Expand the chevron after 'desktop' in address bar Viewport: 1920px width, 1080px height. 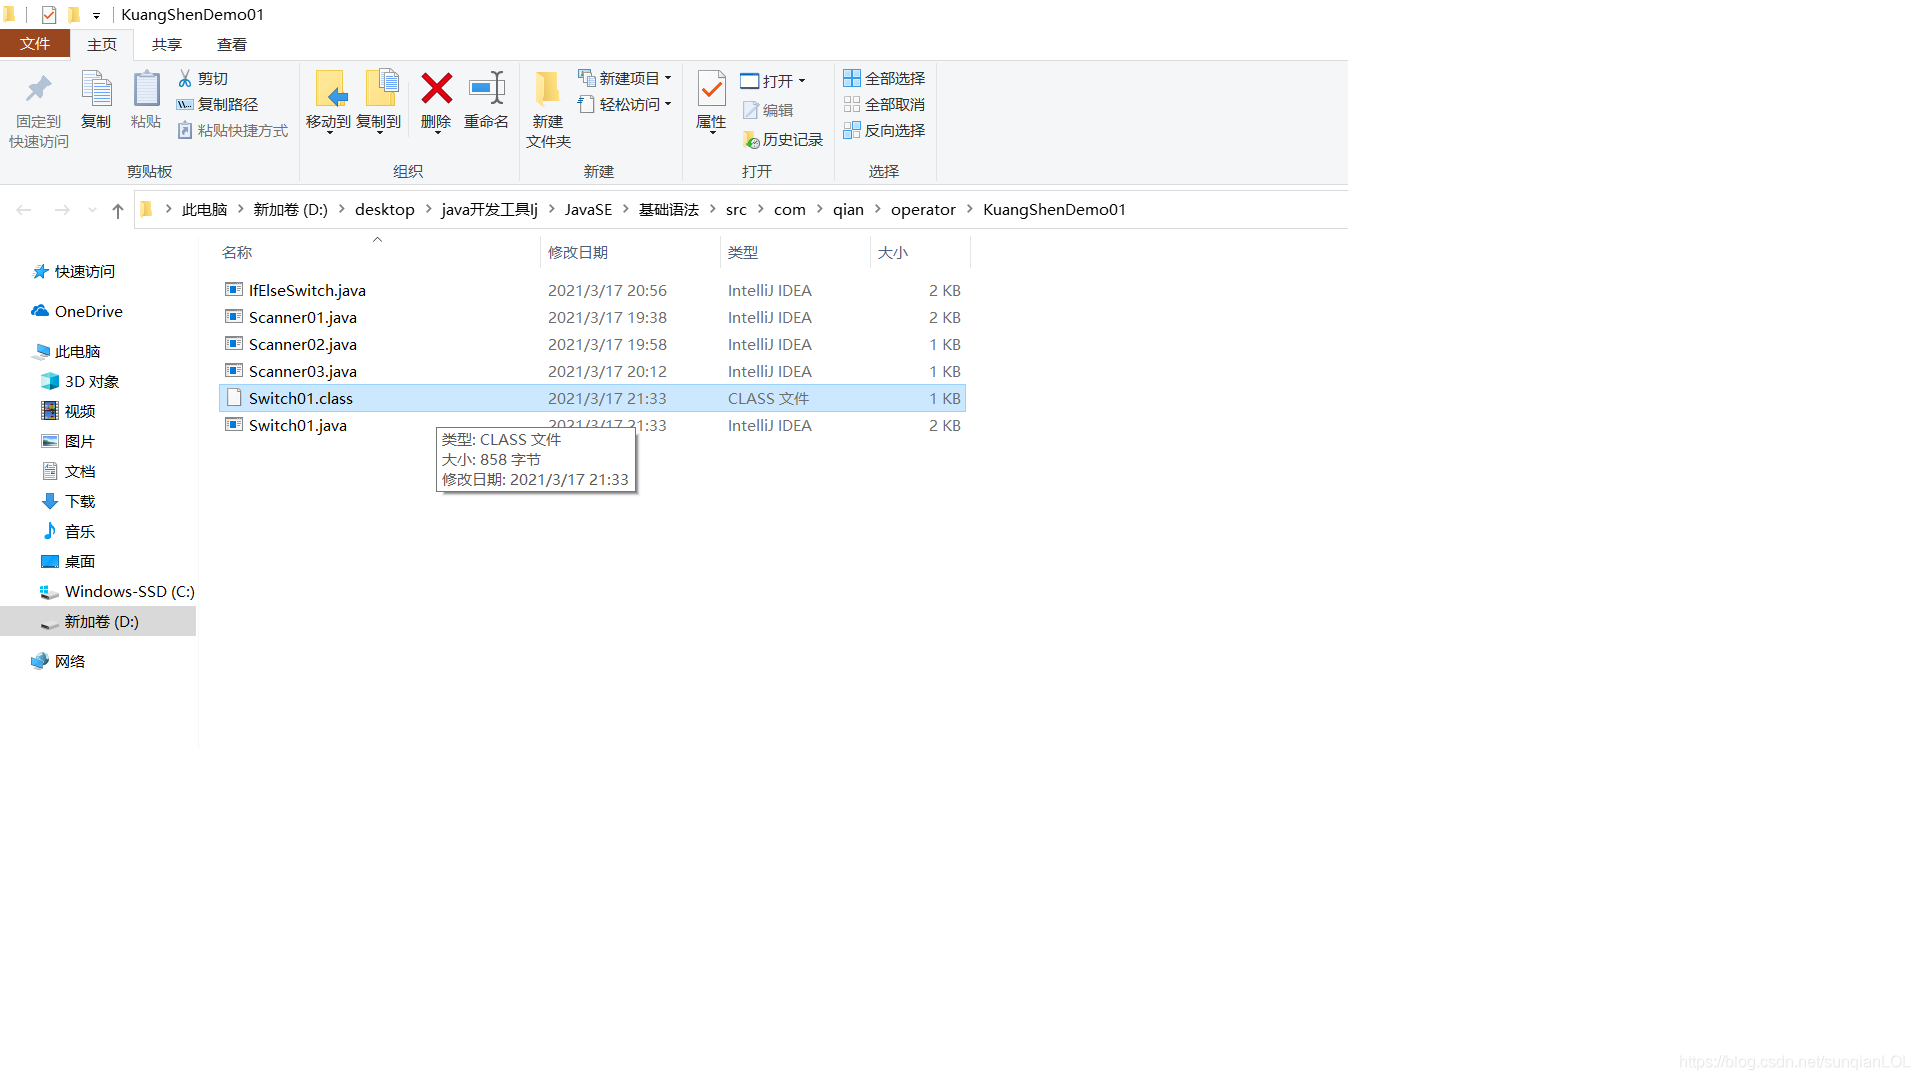coord(429,209)
